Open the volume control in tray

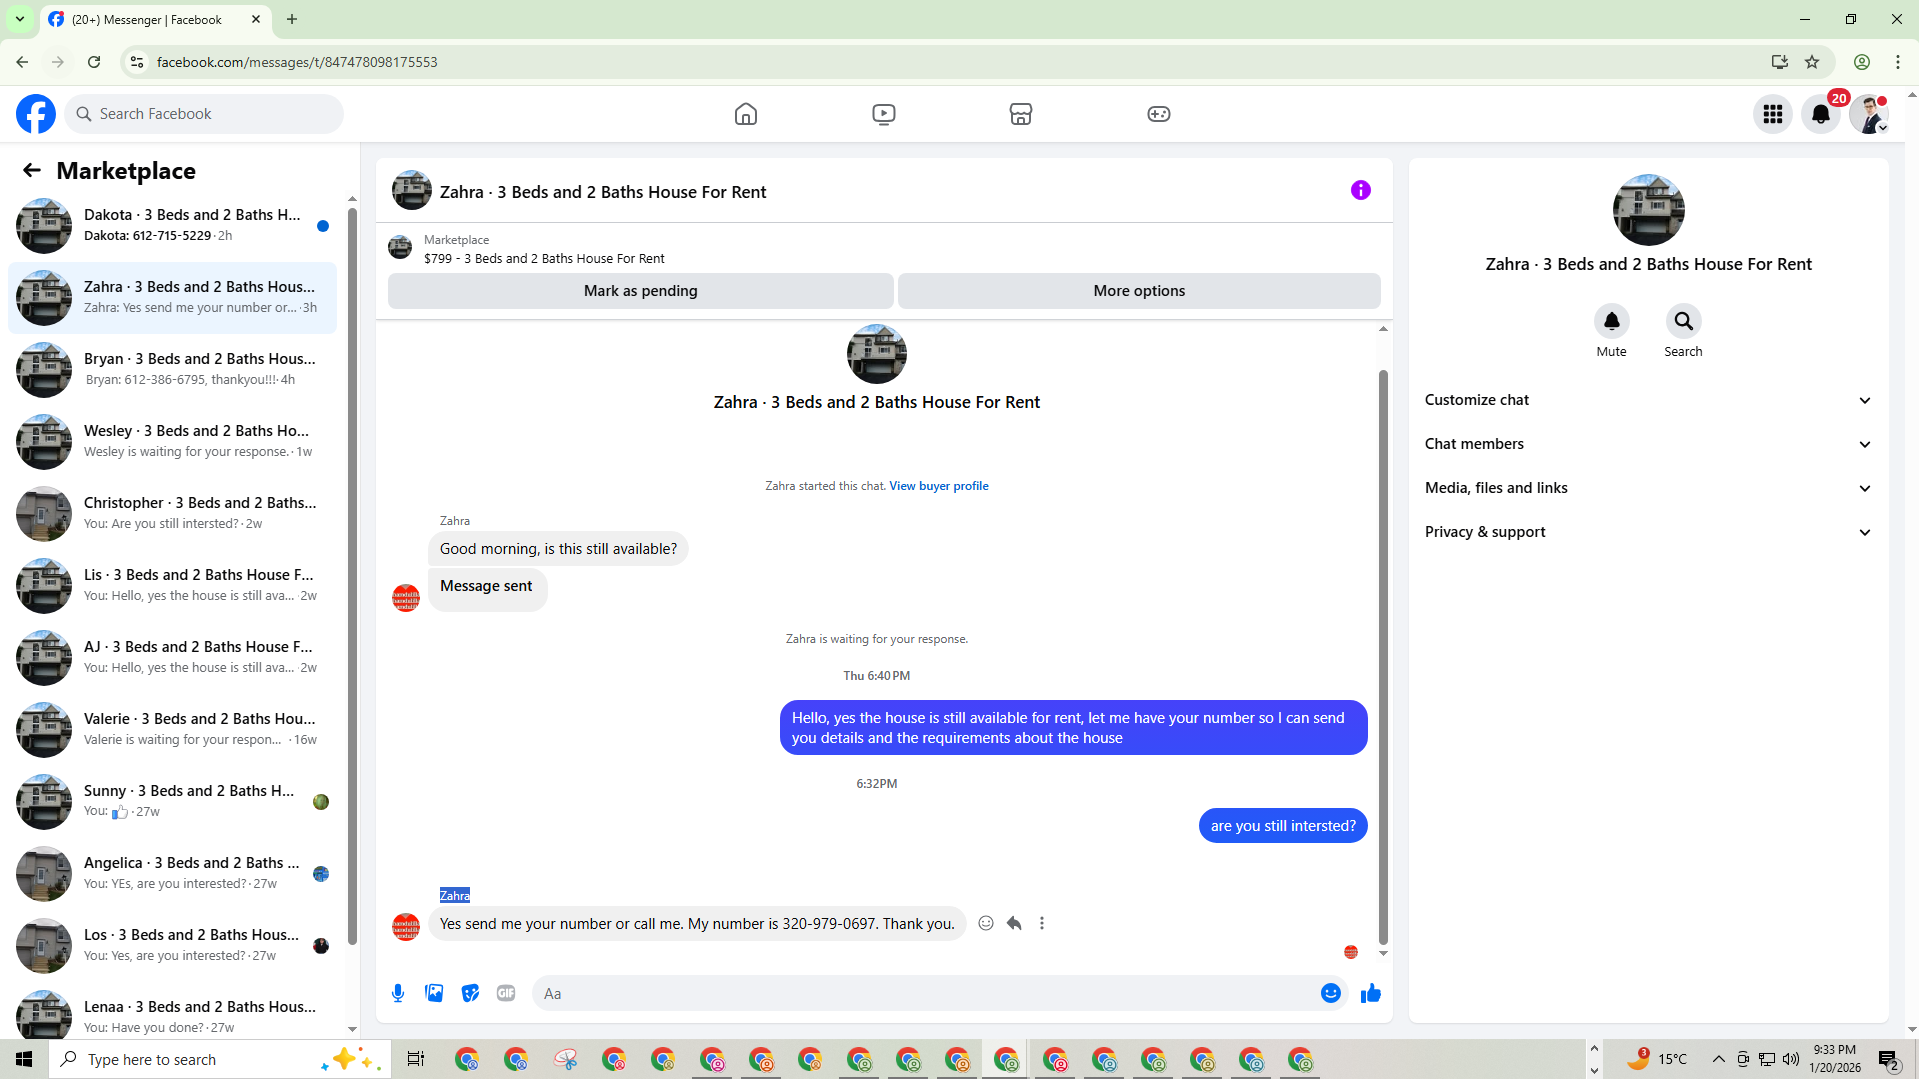pos(1791,1059)
